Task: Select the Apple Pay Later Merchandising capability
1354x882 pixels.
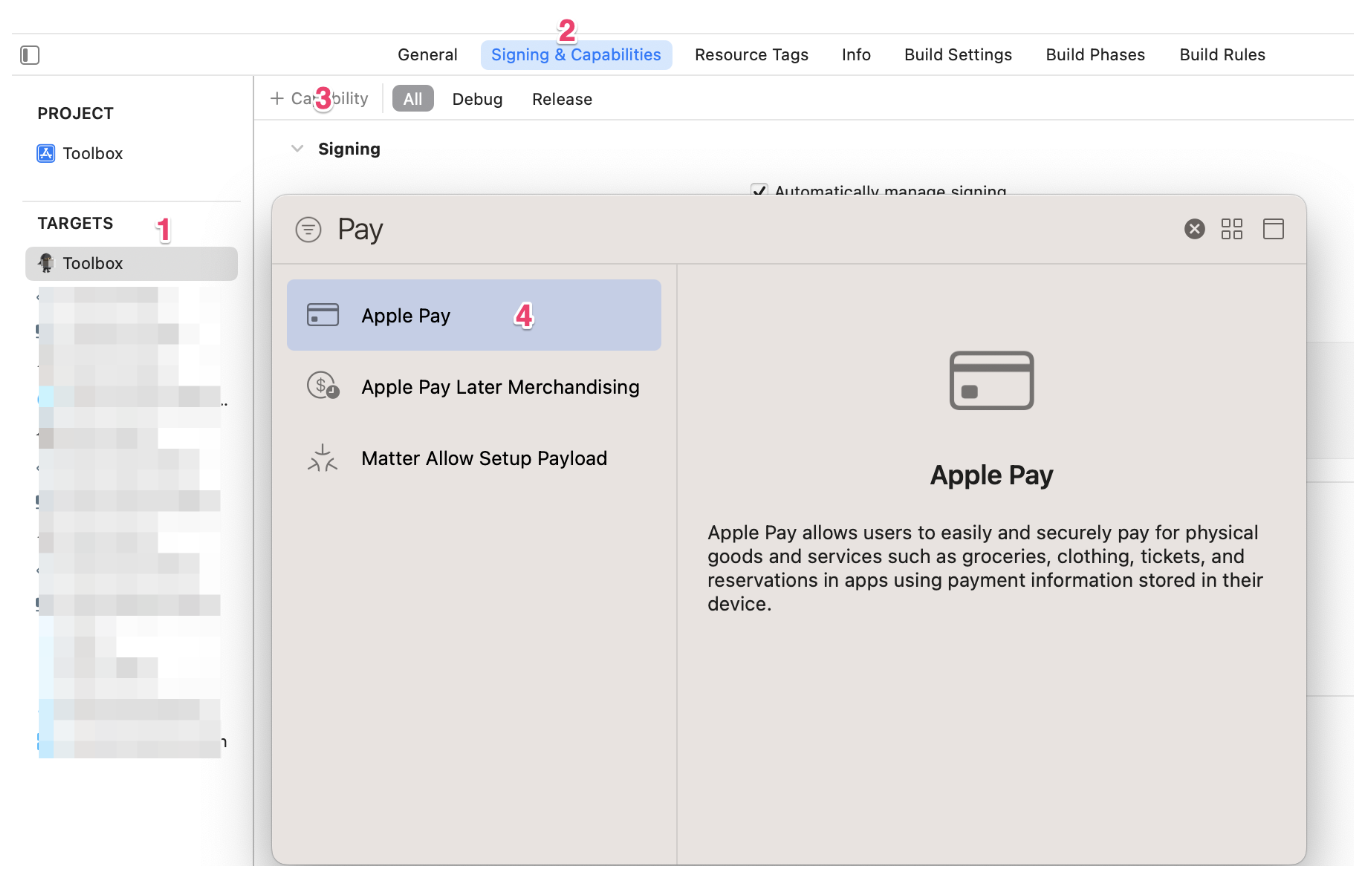Action: [x=474, y=387]
